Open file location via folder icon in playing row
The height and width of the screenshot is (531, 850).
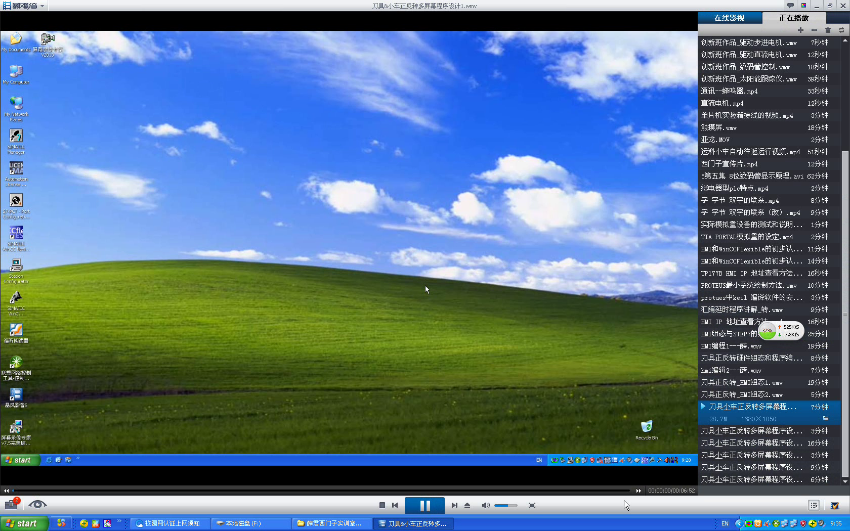pos(825,418)
